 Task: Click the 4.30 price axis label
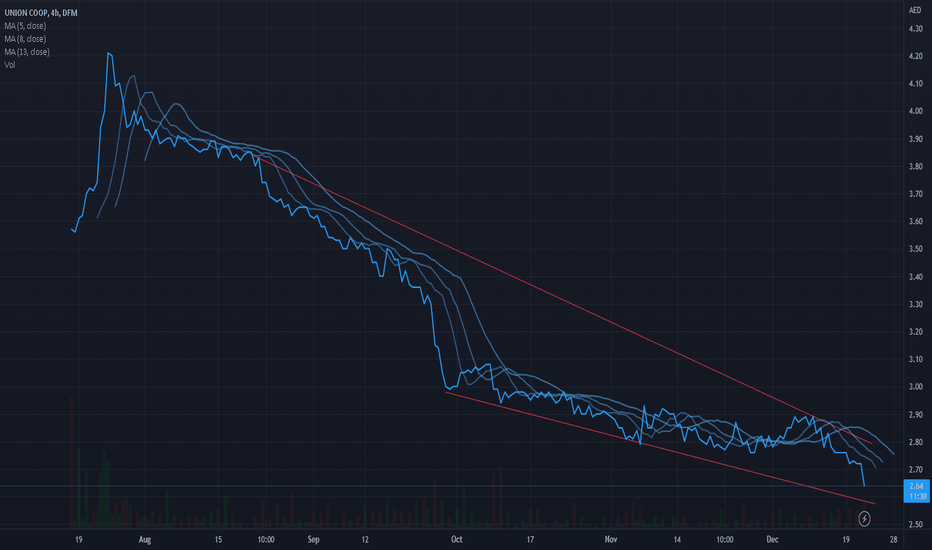coord(916,29)
